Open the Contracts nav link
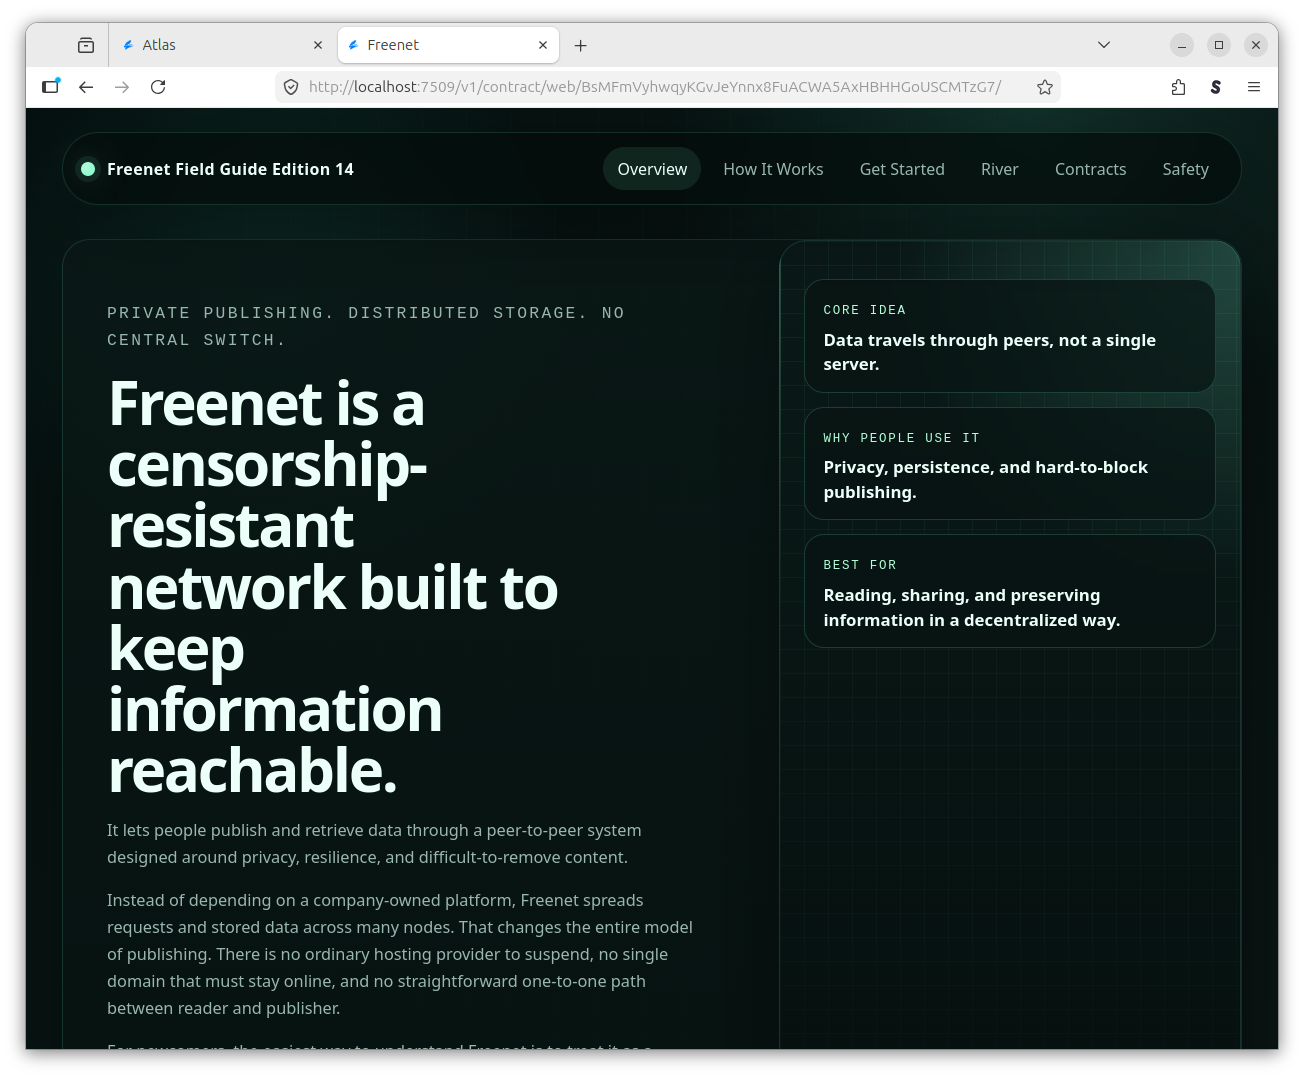The height and width of the screenshot is (1078, 1304). click(x=1090, y=169)
